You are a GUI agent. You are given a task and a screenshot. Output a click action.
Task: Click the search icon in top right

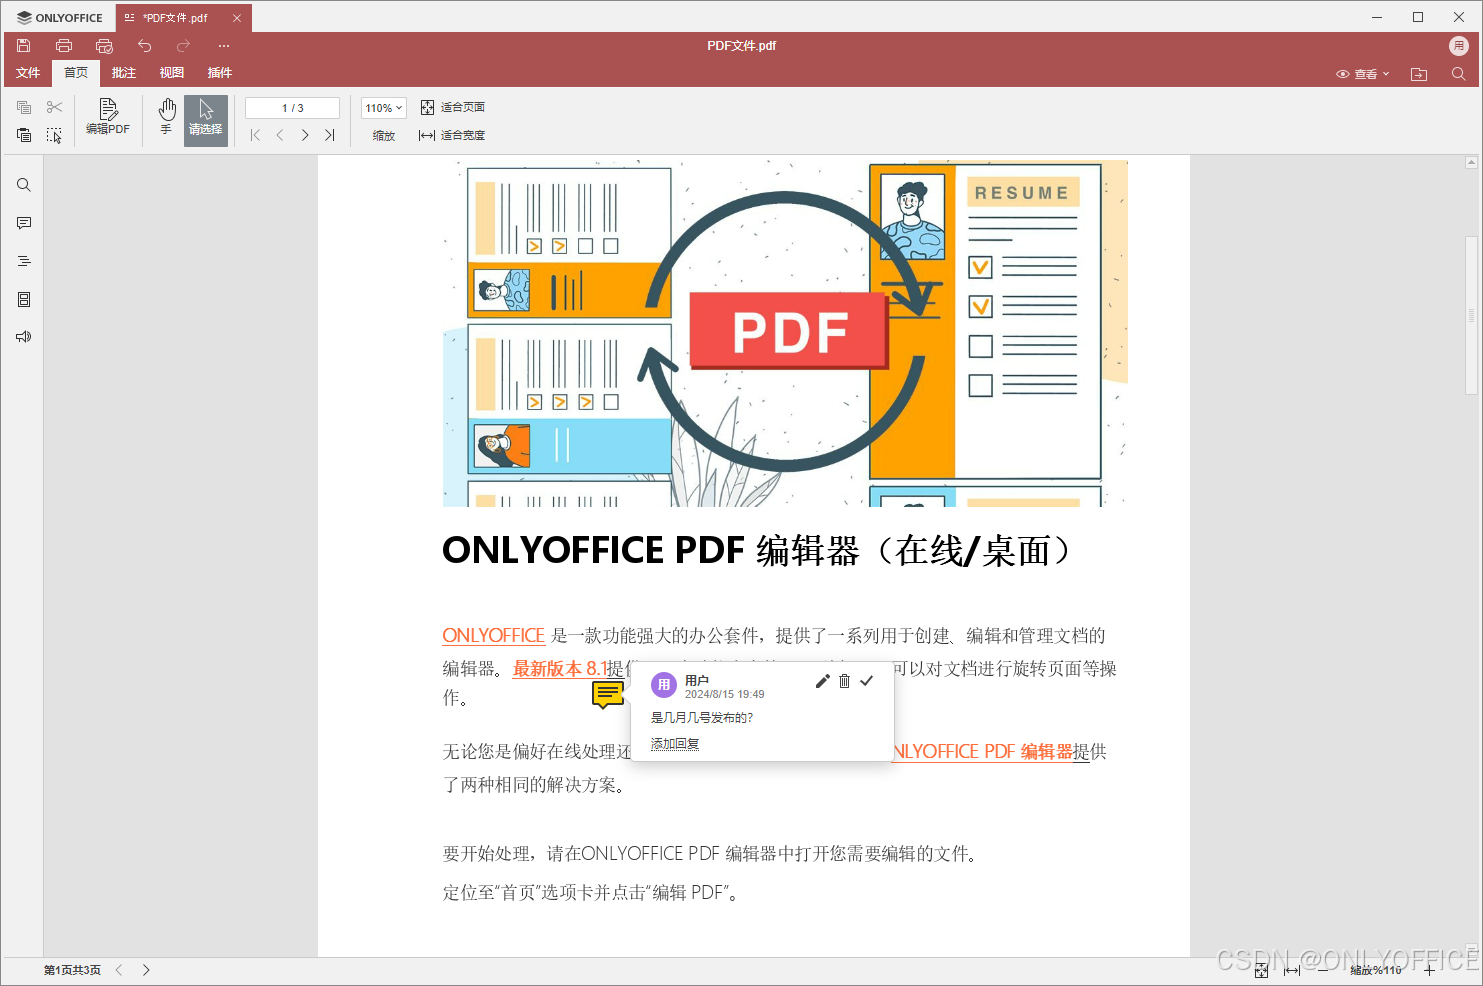(1458, 74)
